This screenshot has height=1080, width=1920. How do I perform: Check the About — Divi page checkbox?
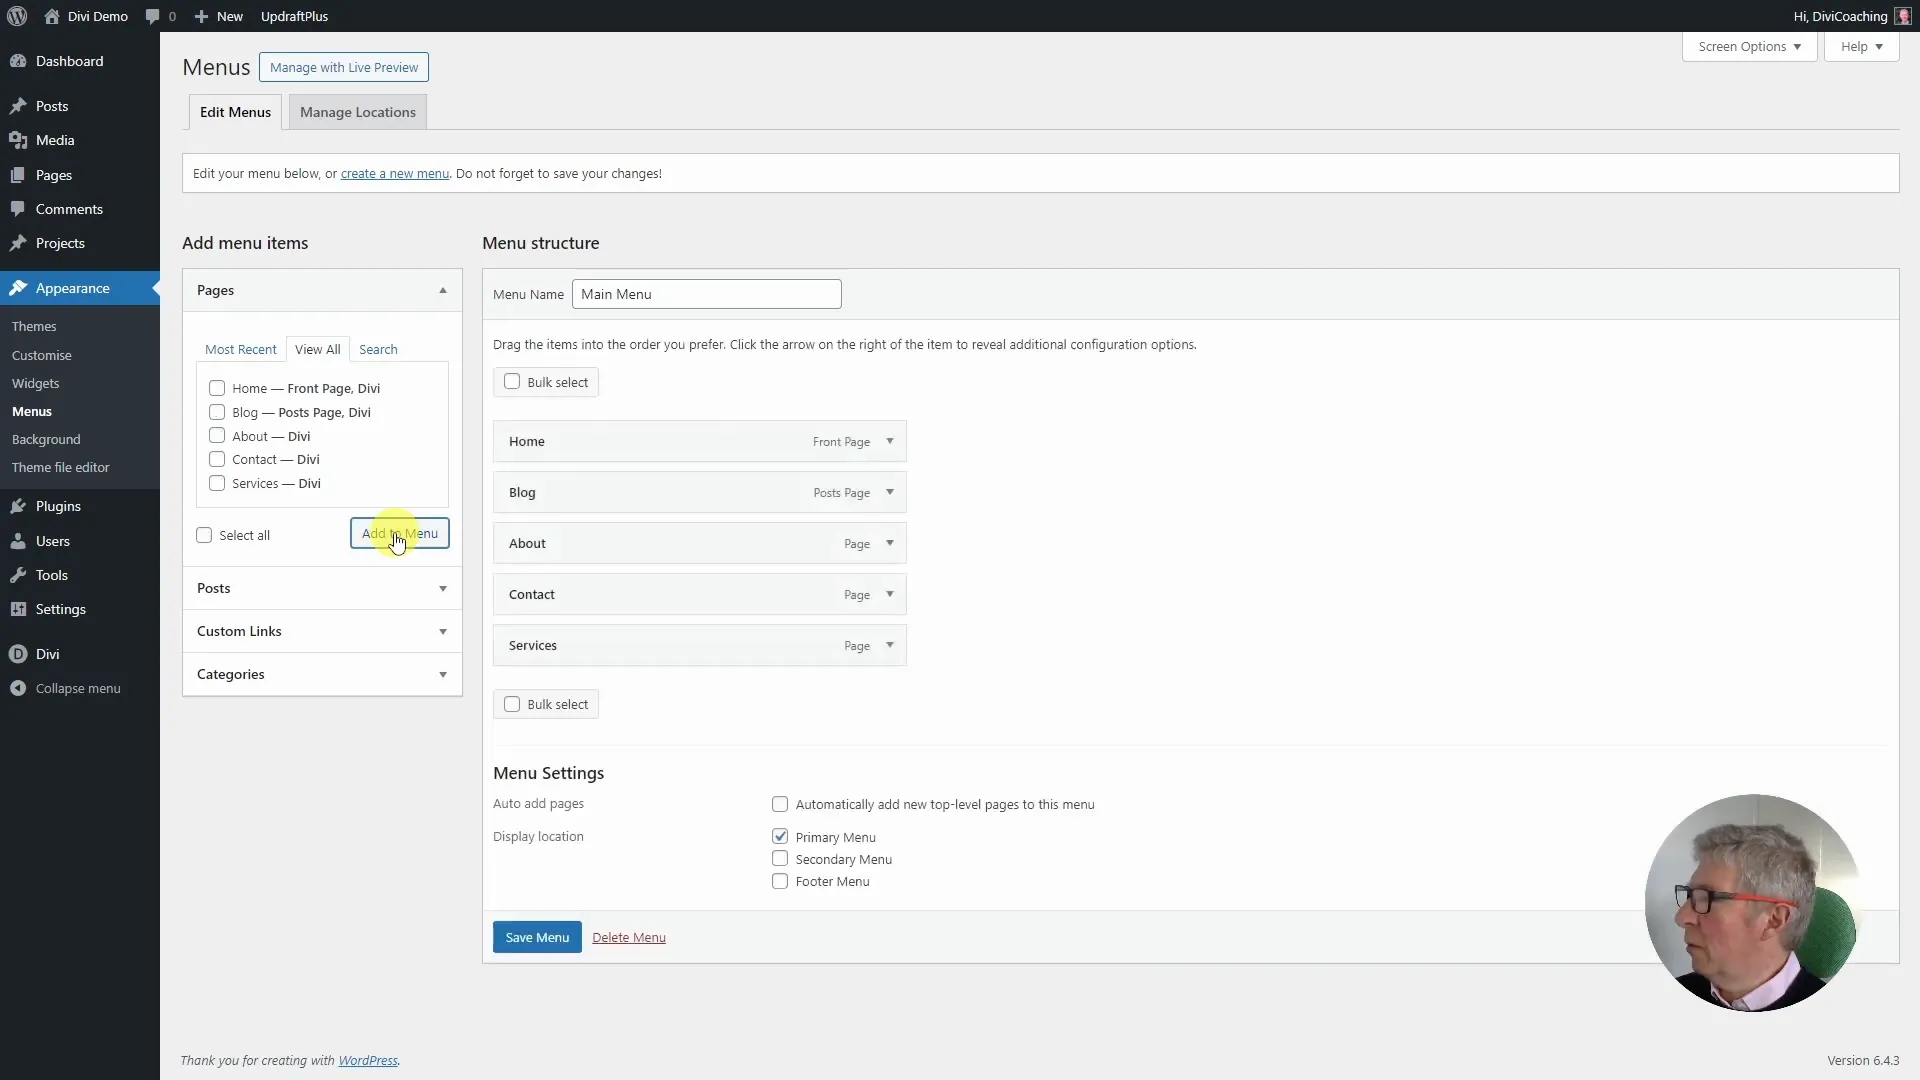point(218,435)
